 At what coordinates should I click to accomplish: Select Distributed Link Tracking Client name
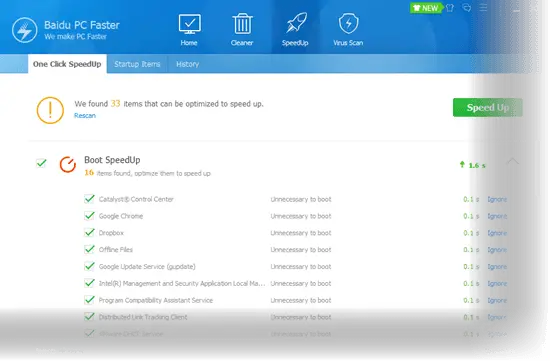pos(143,317)
